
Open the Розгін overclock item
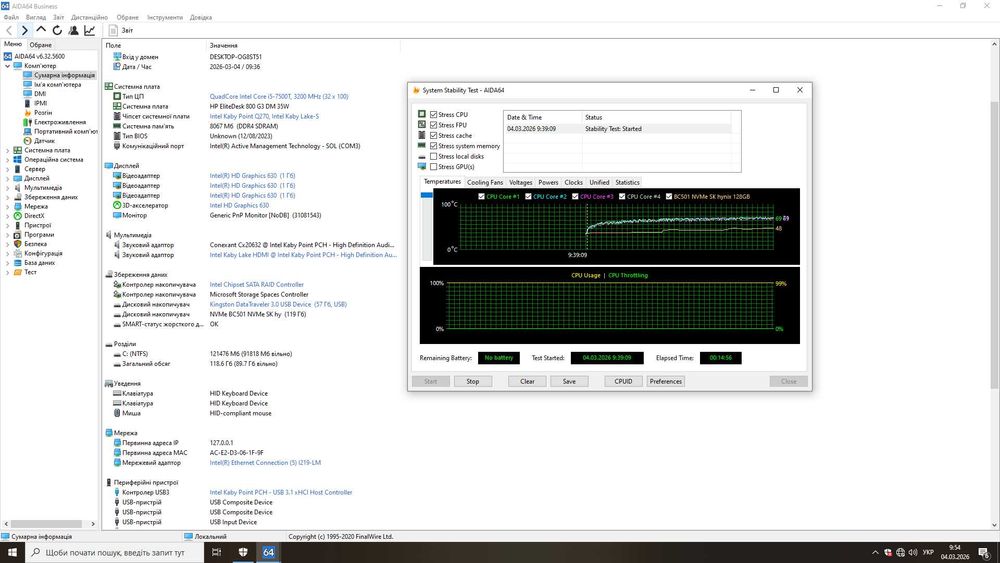tap(43, 112)
